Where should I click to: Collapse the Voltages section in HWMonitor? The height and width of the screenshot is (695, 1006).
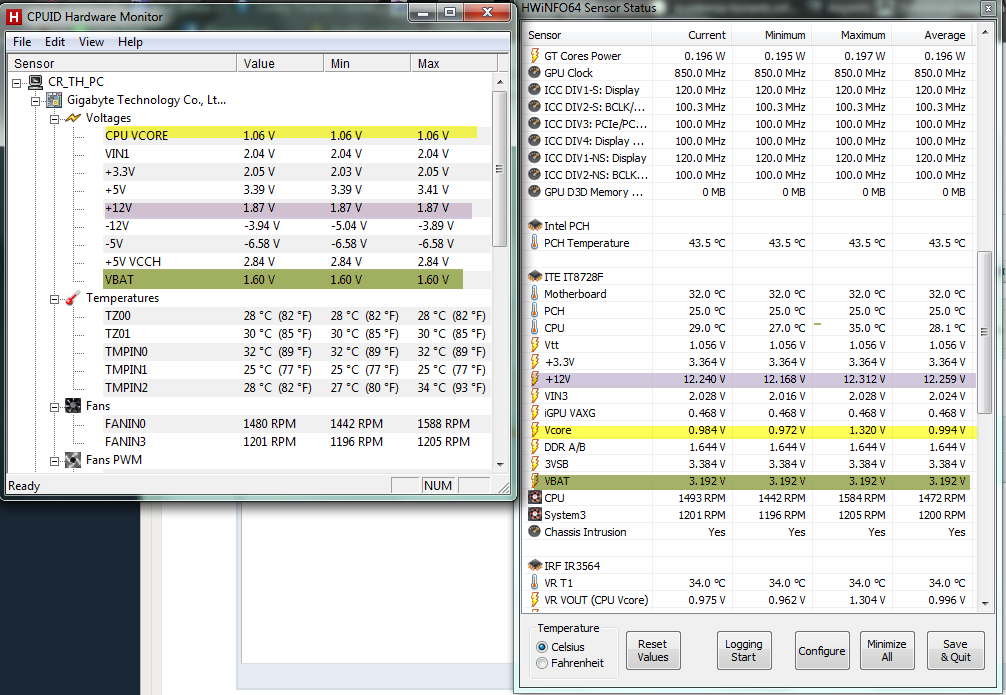click(55, 119)
